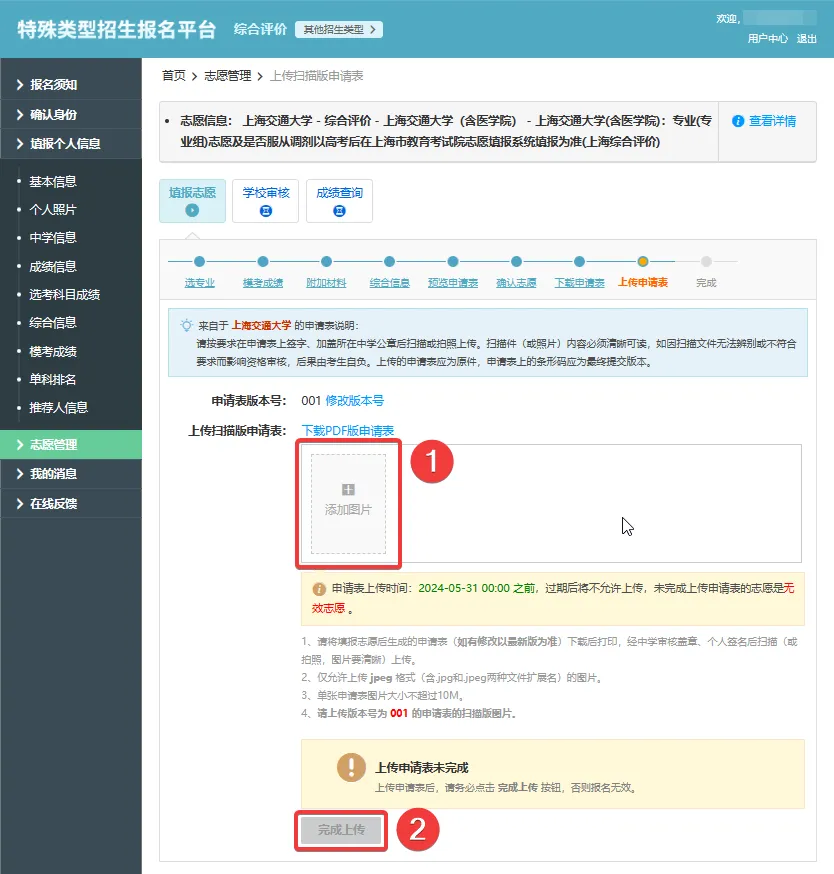The height and width of the screenshot is (874, 834).
Task: Click the 修改版本号 link
Action: (354, 401)
